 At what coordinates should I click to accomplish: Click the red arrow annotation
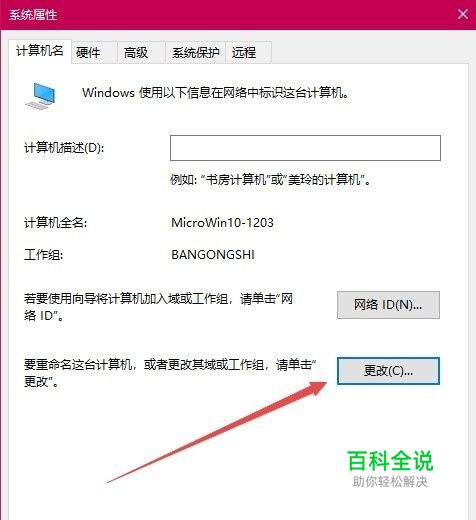217,432
